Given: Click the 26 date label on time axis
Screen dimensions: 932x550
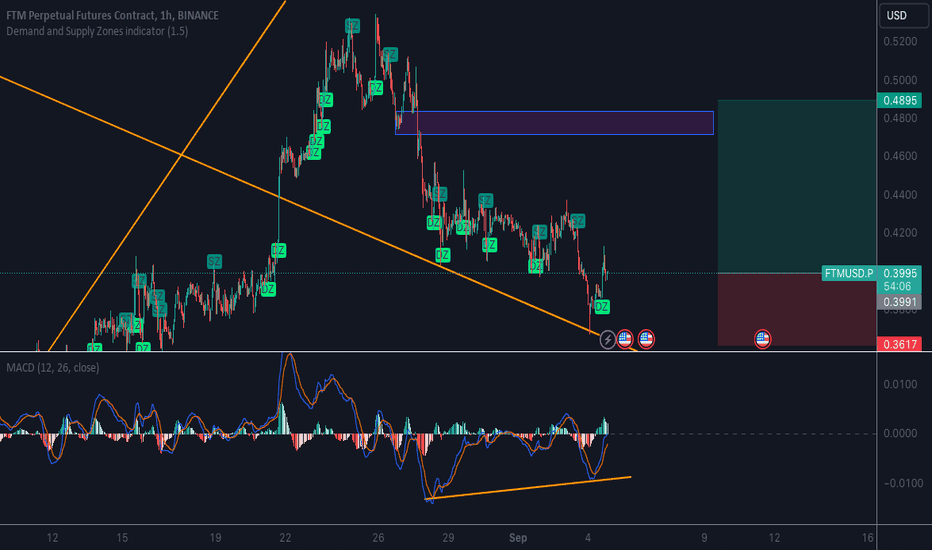Looking at the screenshot, I should pyautogui.click(x=378, y=538).
